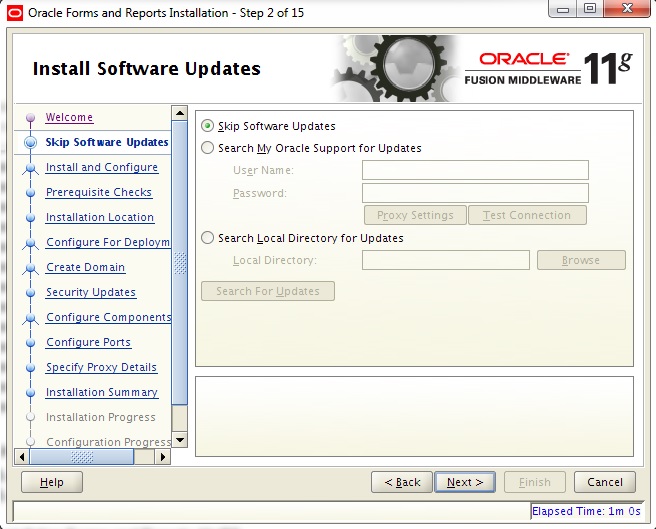Select the Skip Software Updates radio button
This screenshot has width=656, height=529.
[x=208, y=126]
